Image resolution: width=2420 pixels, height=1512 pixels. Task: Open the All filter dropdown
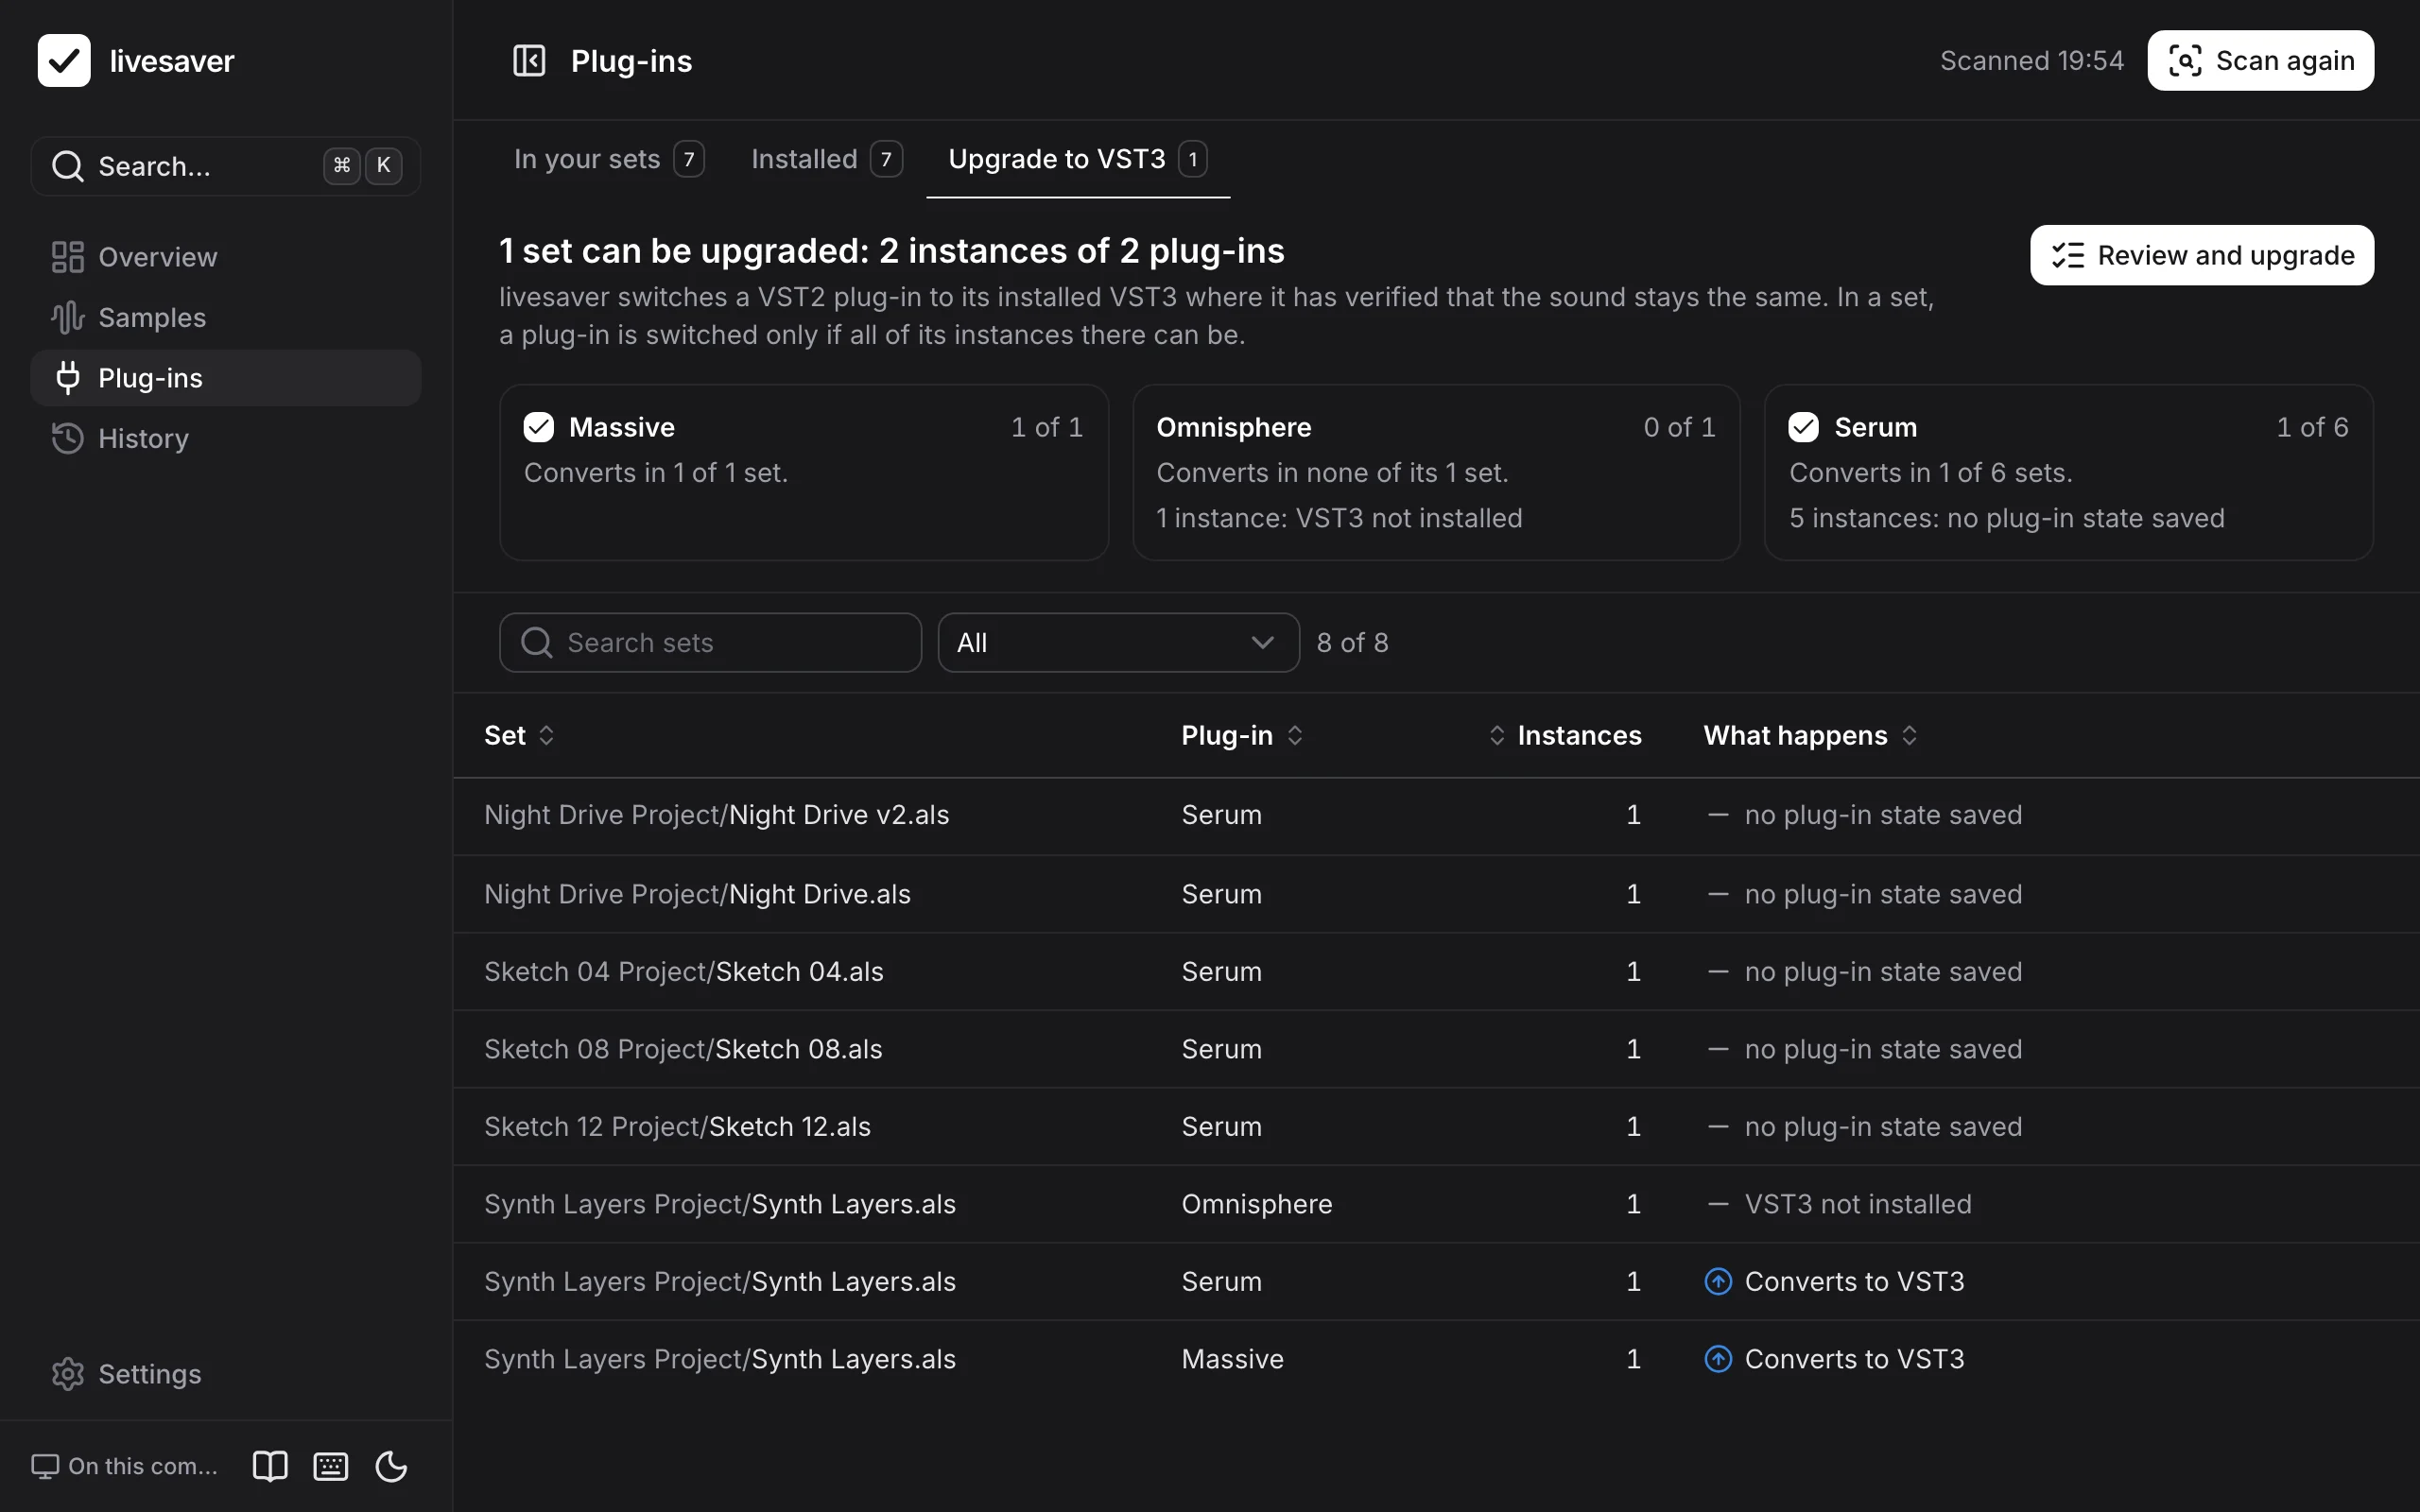click(1118, 643)
